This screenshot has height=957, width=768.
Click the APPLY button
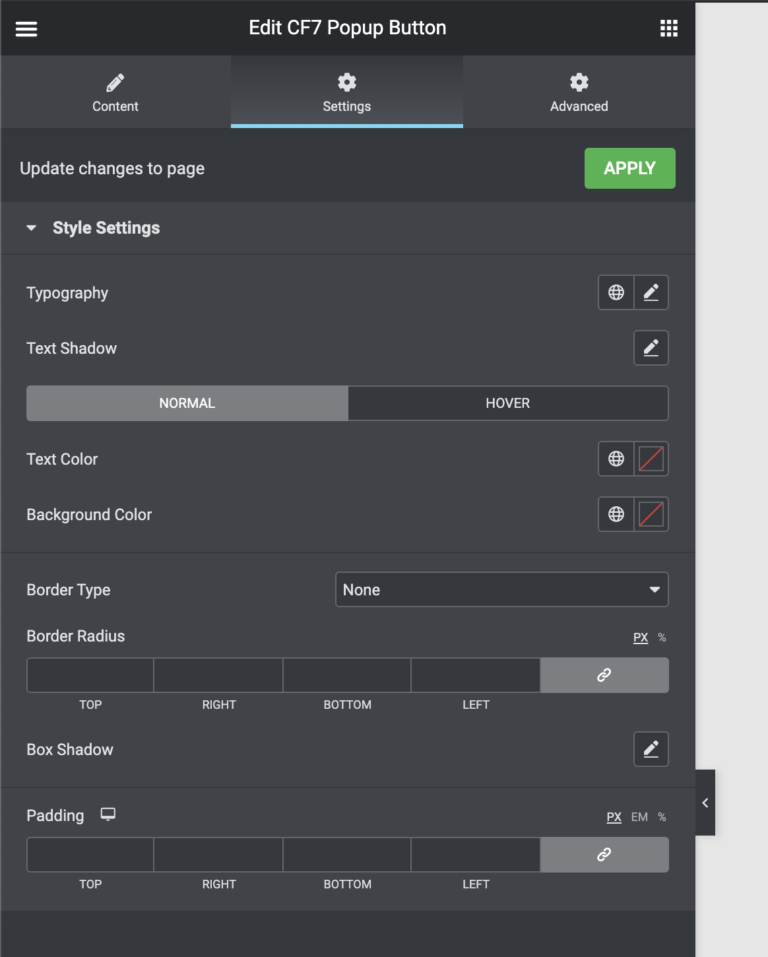click(629, 168)
